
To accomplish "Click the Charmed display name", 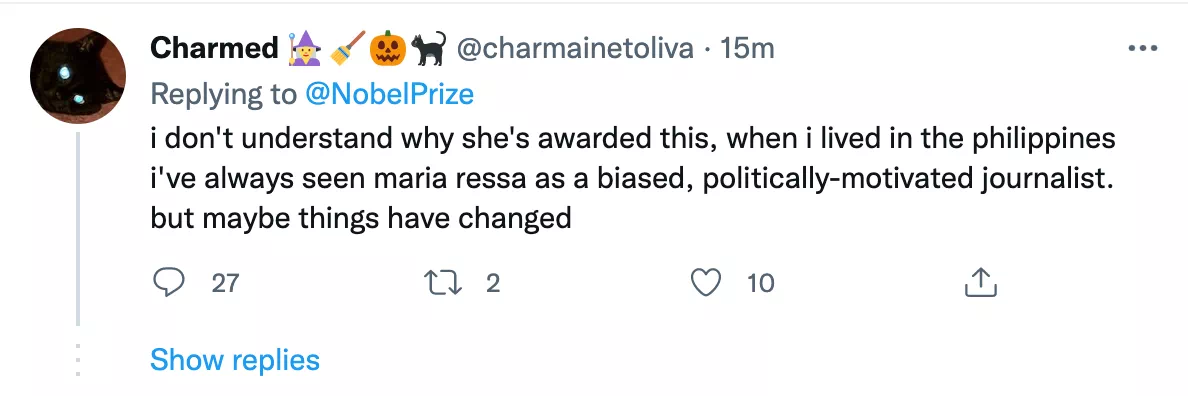I will pyautogui.click(x=214, y=48).
